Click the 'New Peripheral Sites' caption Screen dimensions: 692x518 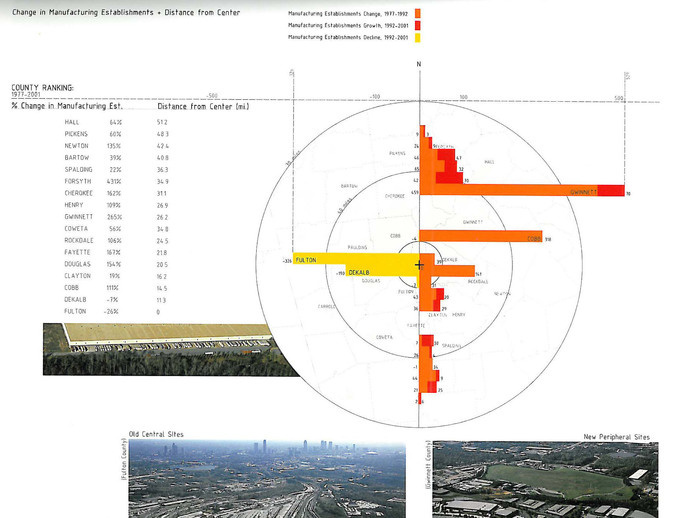pyautogui.click(x=617, y=437)
